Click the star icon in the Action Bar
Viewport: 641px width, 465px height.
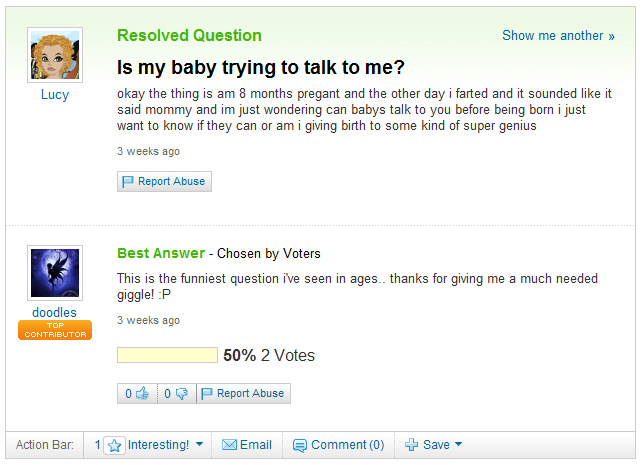click(114, 445)
